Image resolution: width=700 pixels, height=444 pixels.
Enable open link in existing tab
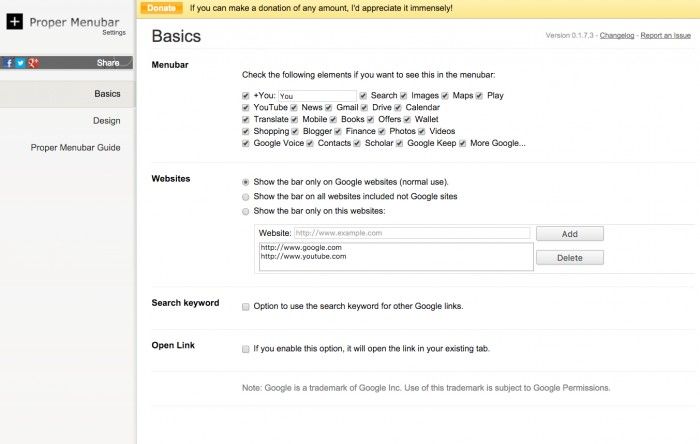tap(246, 349)
